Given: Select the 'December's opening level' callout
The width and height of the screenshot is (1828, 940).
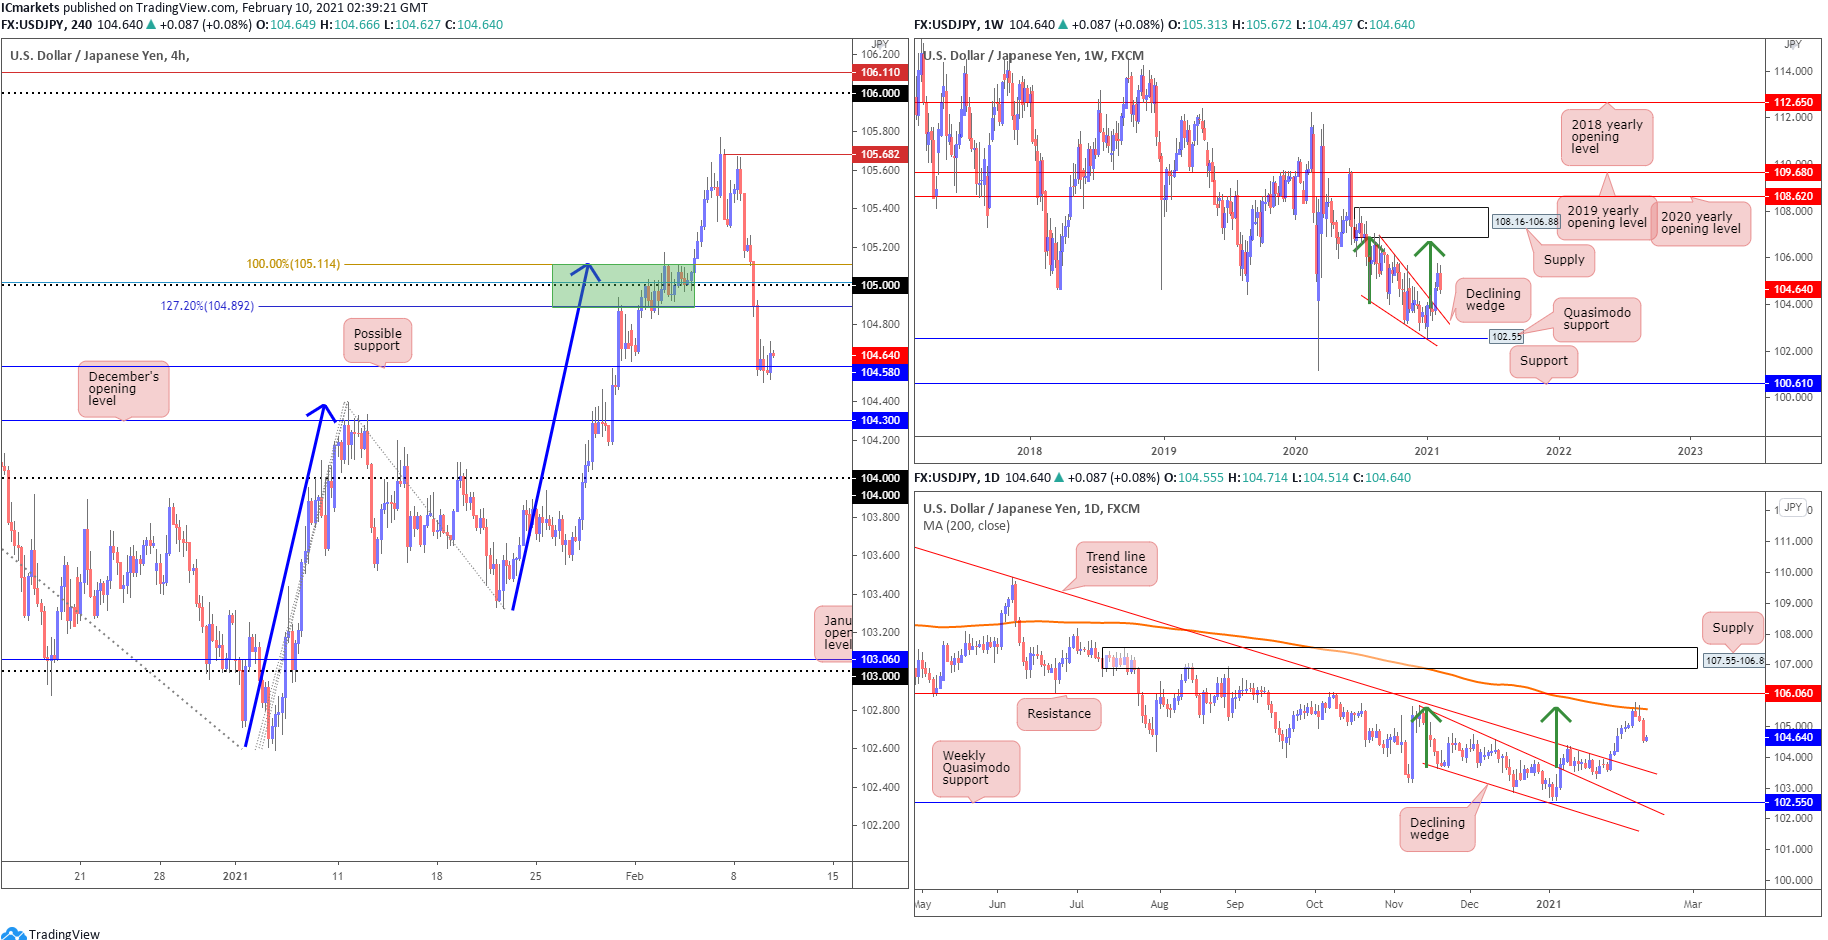Looking at the screenshot, I should point(123,389).
